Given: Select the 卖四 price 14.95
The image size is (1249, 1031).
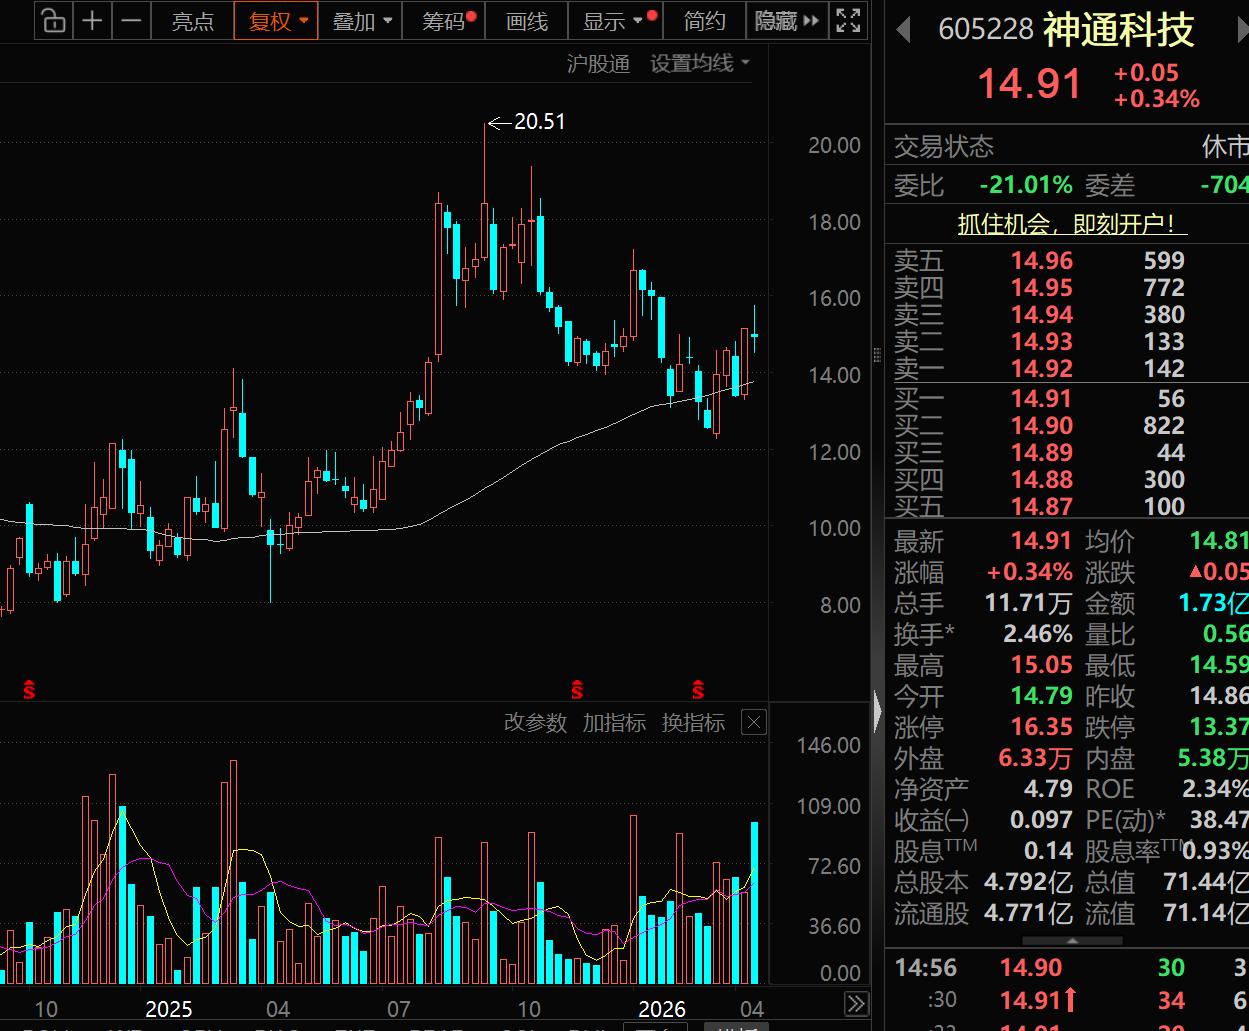Looking at the screenshot, I should (1041, 288).
